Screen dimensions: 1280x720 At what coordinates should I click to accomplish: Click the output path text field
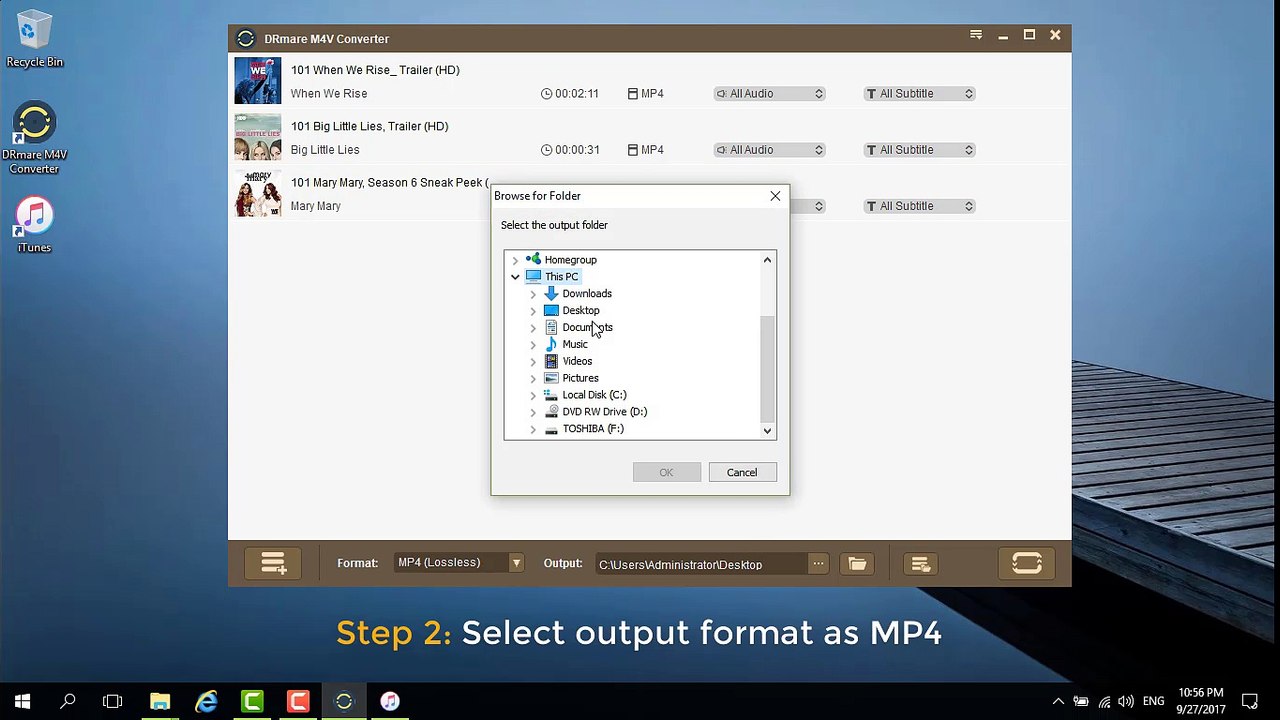click(x=702, y=565)
